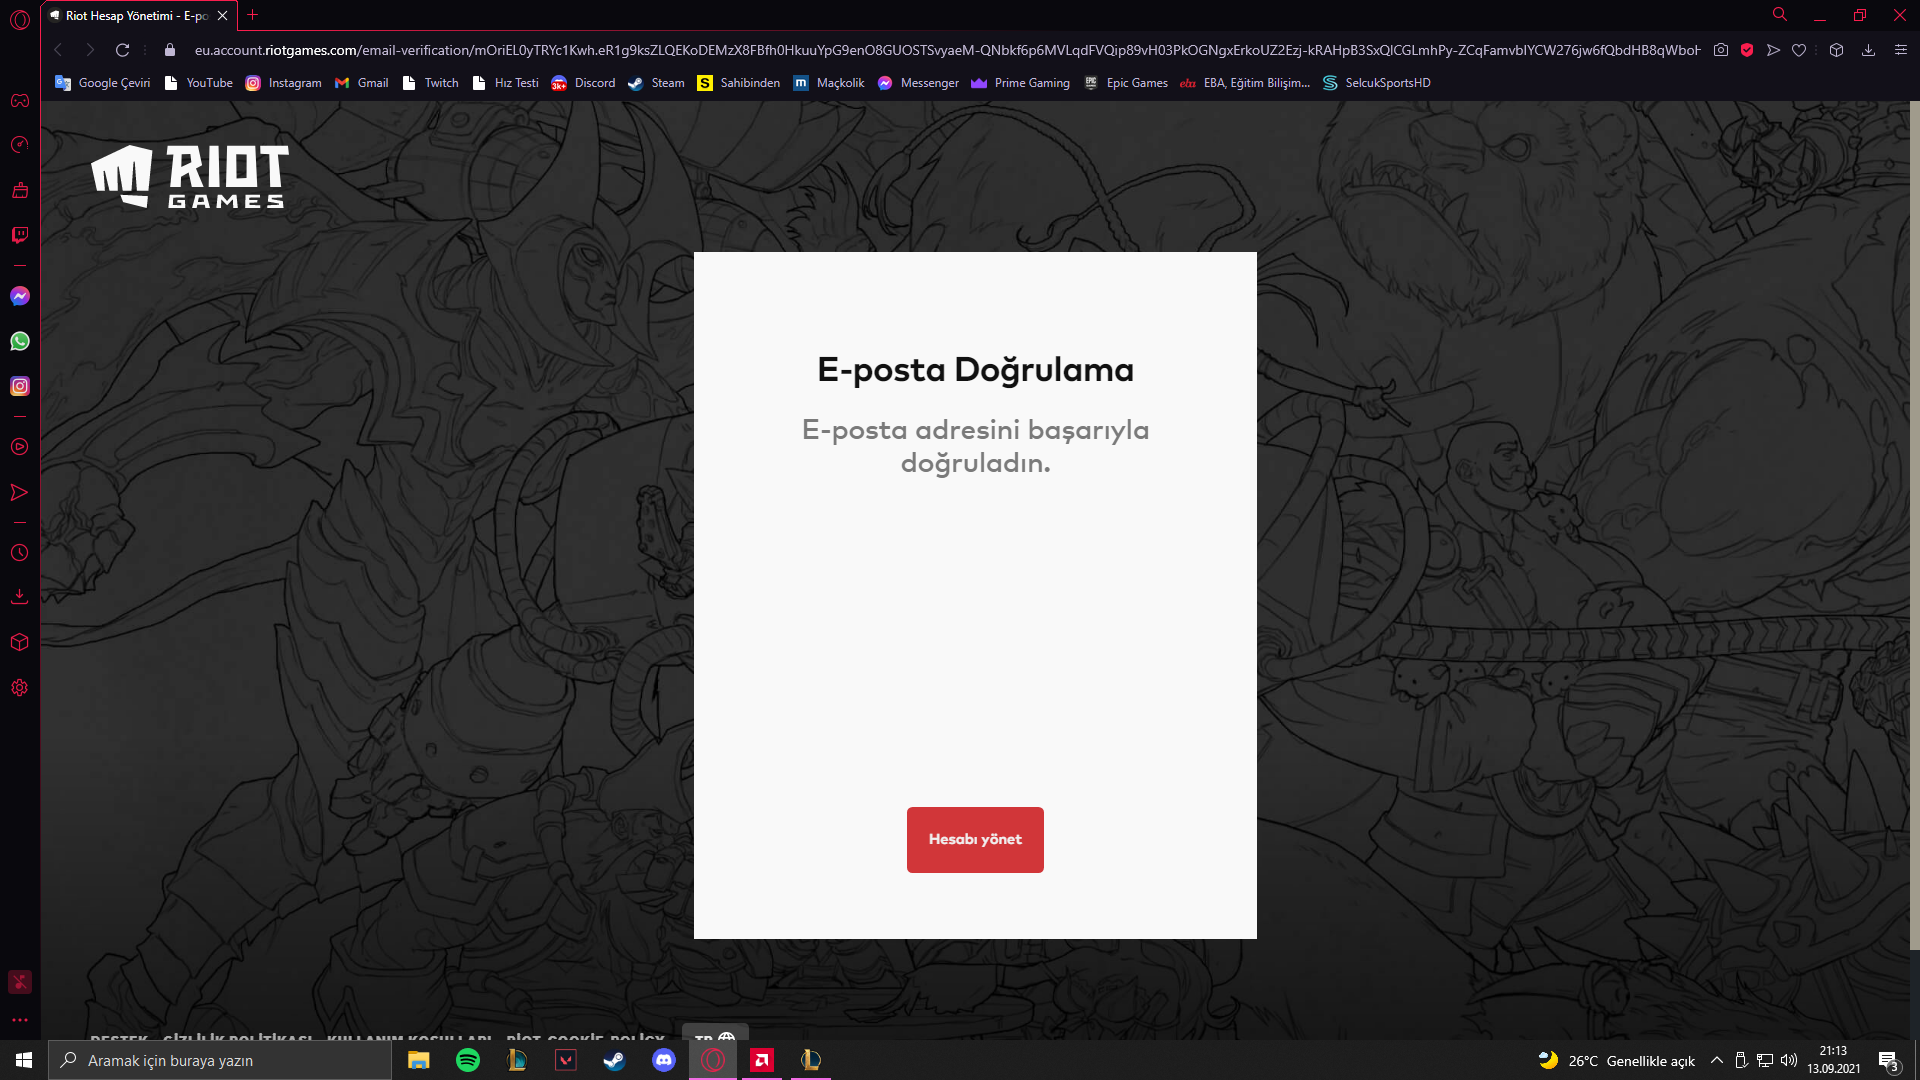Open Spotify from the Windows taskbar
Image resolution: width=1920 pixels, height=1080 pixels.
(x=467, y=1060)
